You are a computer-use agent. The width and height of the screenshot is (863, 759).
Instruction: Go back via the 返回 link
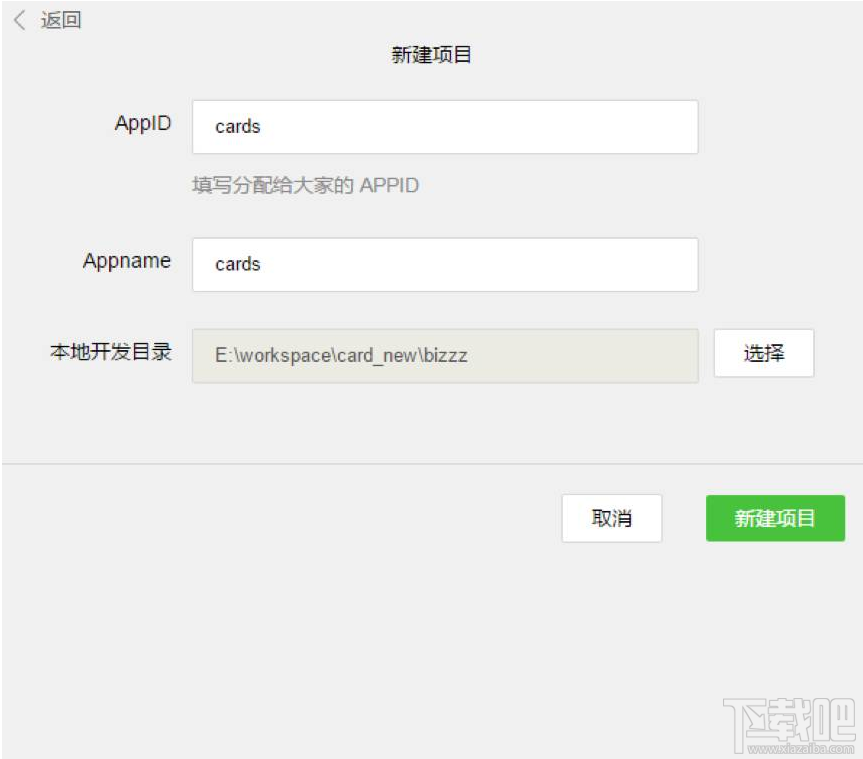61,20
